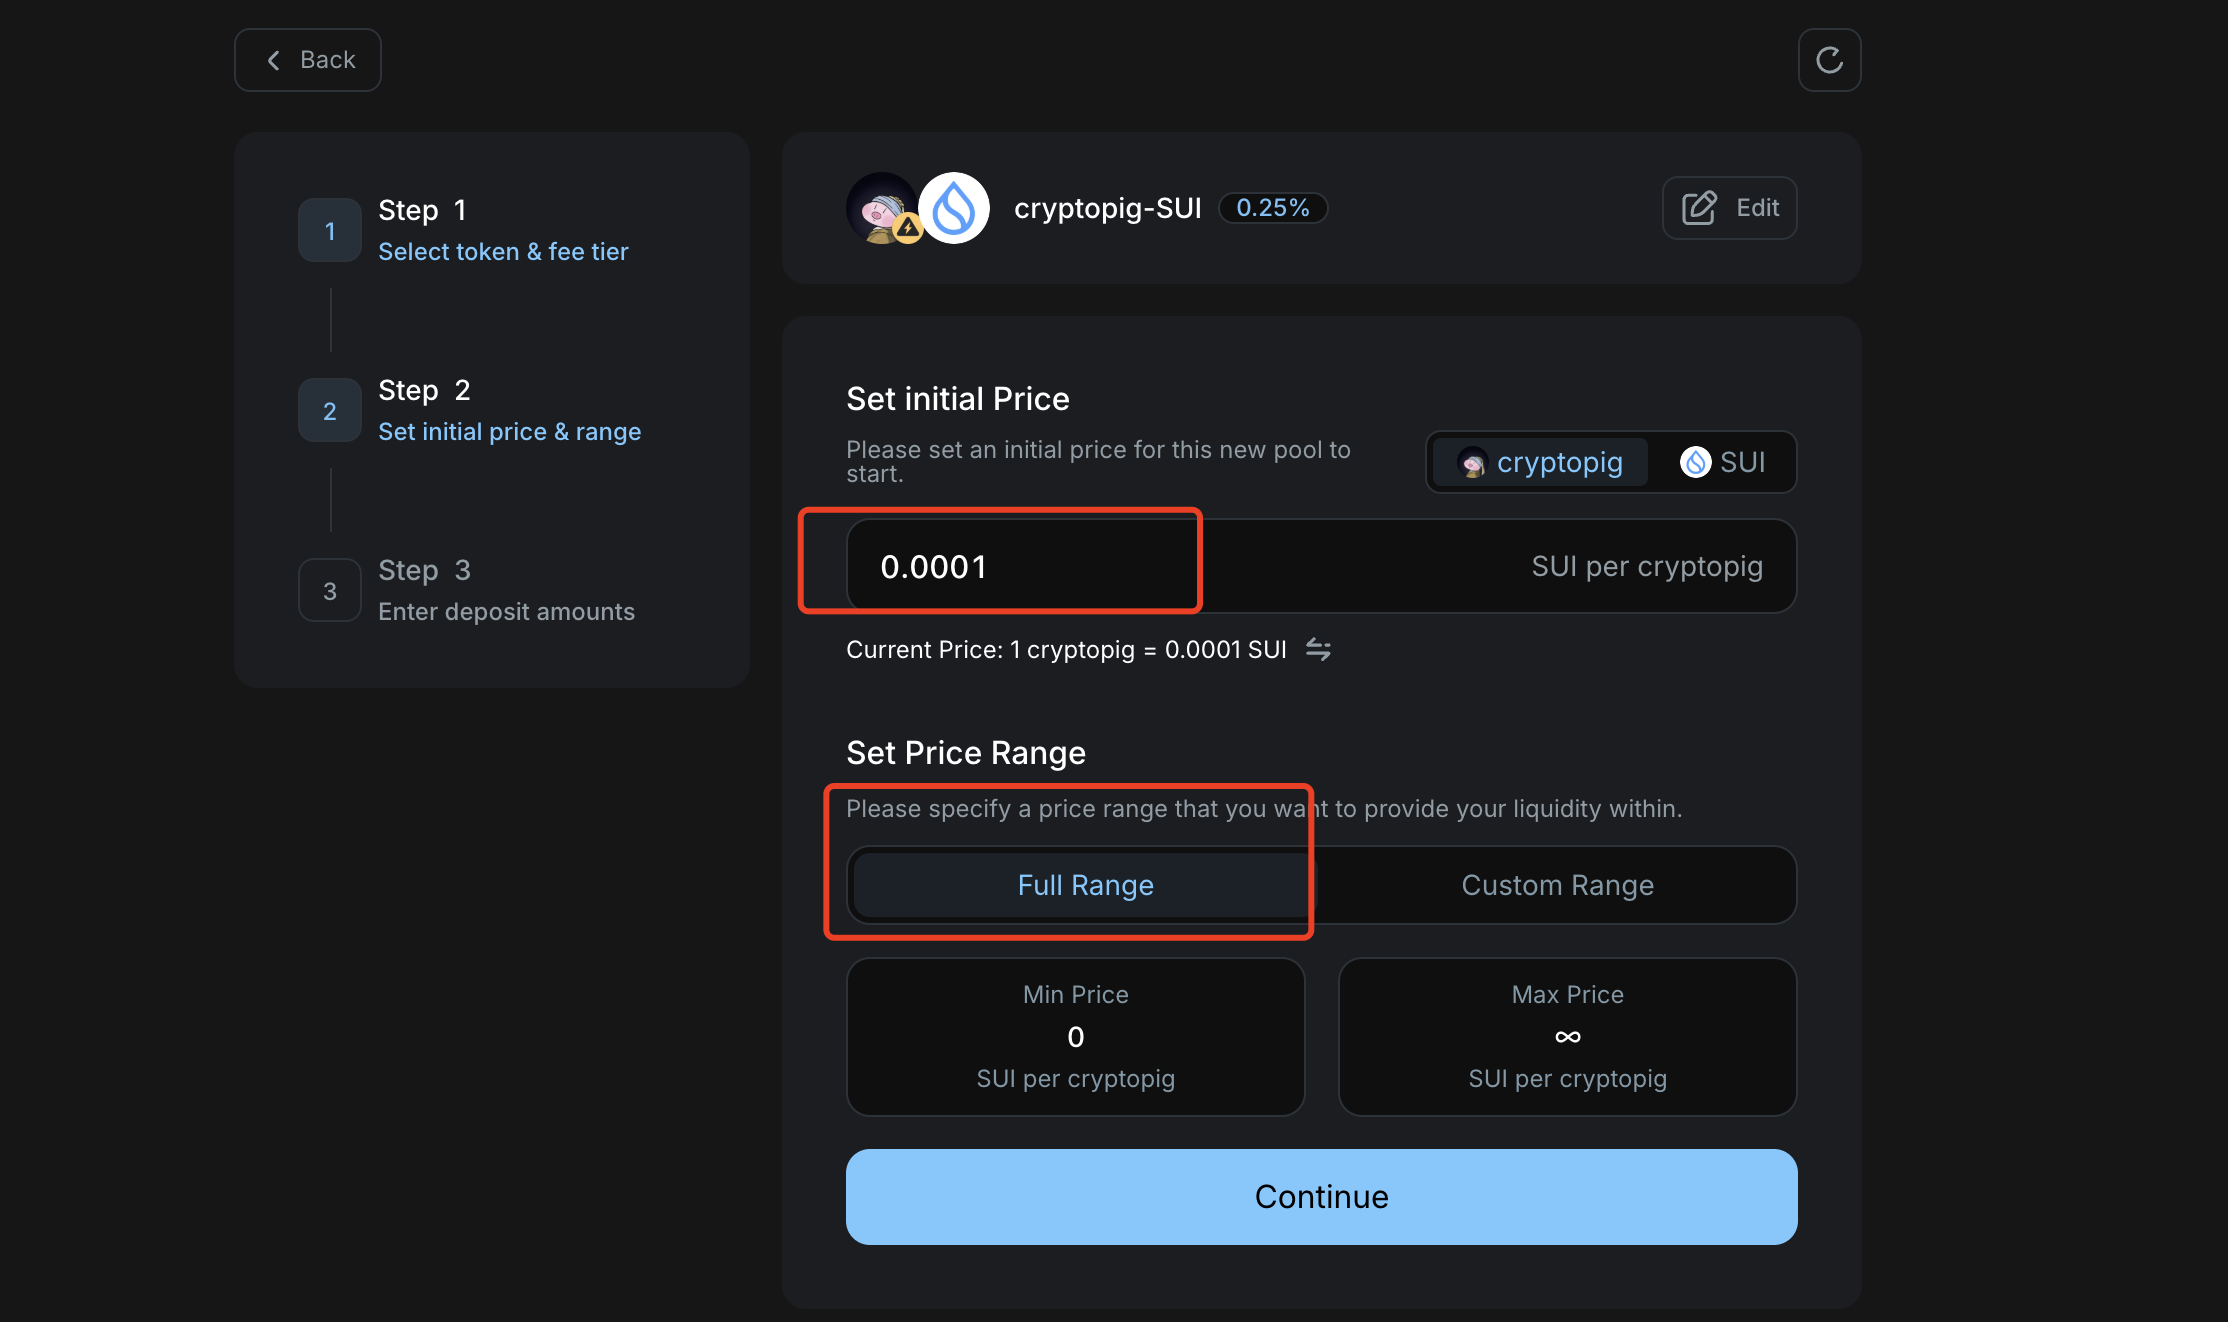
Task: Click the SUI droplet logo in header
Action: [x=954, y=208]
